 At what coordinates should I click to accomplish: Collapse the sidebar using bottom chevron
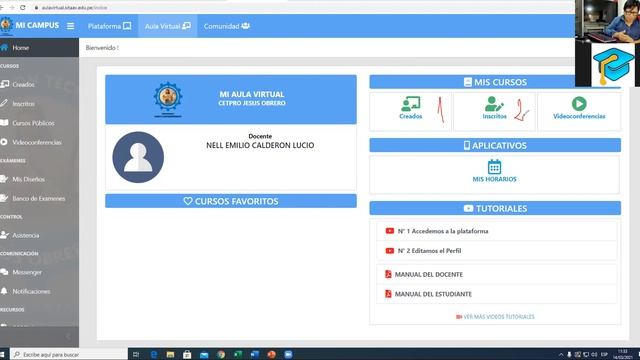point(68,336)
